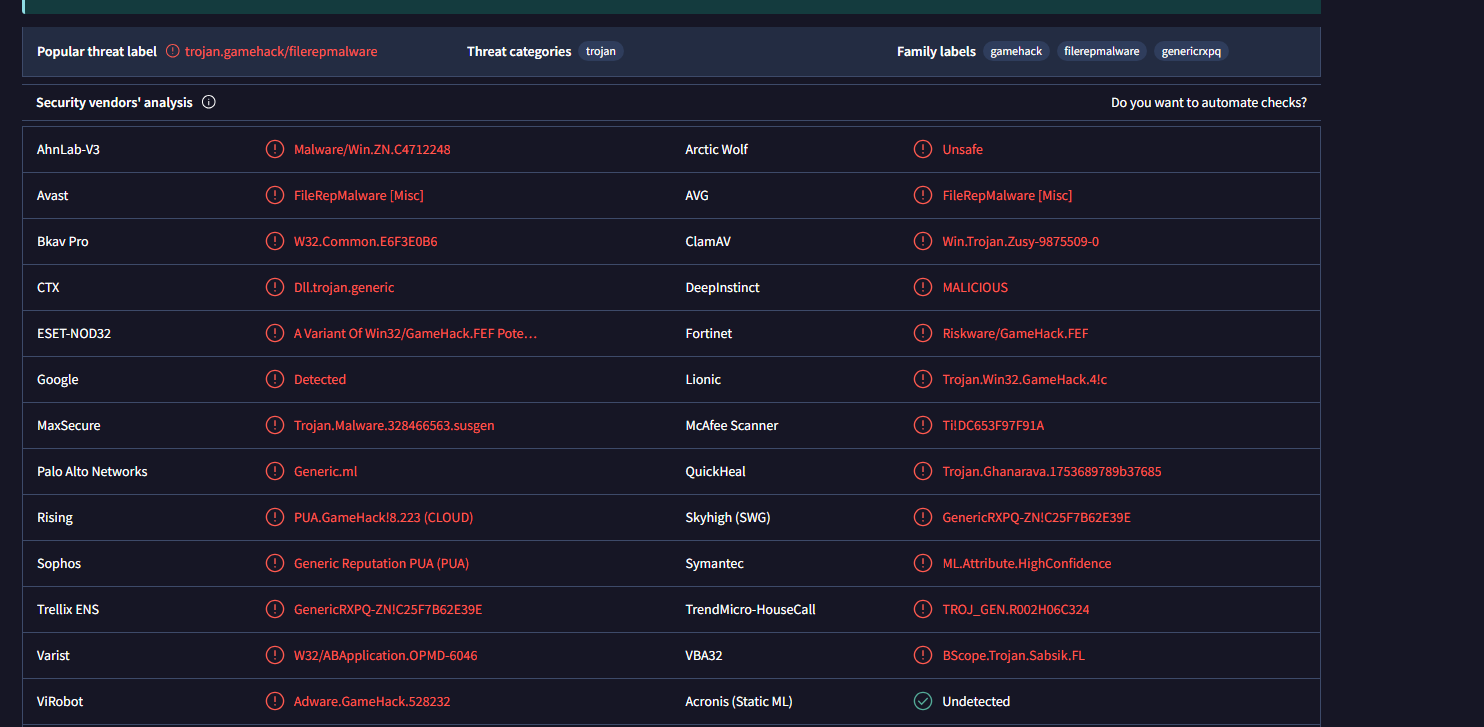Viewport: 1484px width, 727px height.
Task: Click AVG's FileRepMalware [Misc] detection
Action: point(1007,195)
